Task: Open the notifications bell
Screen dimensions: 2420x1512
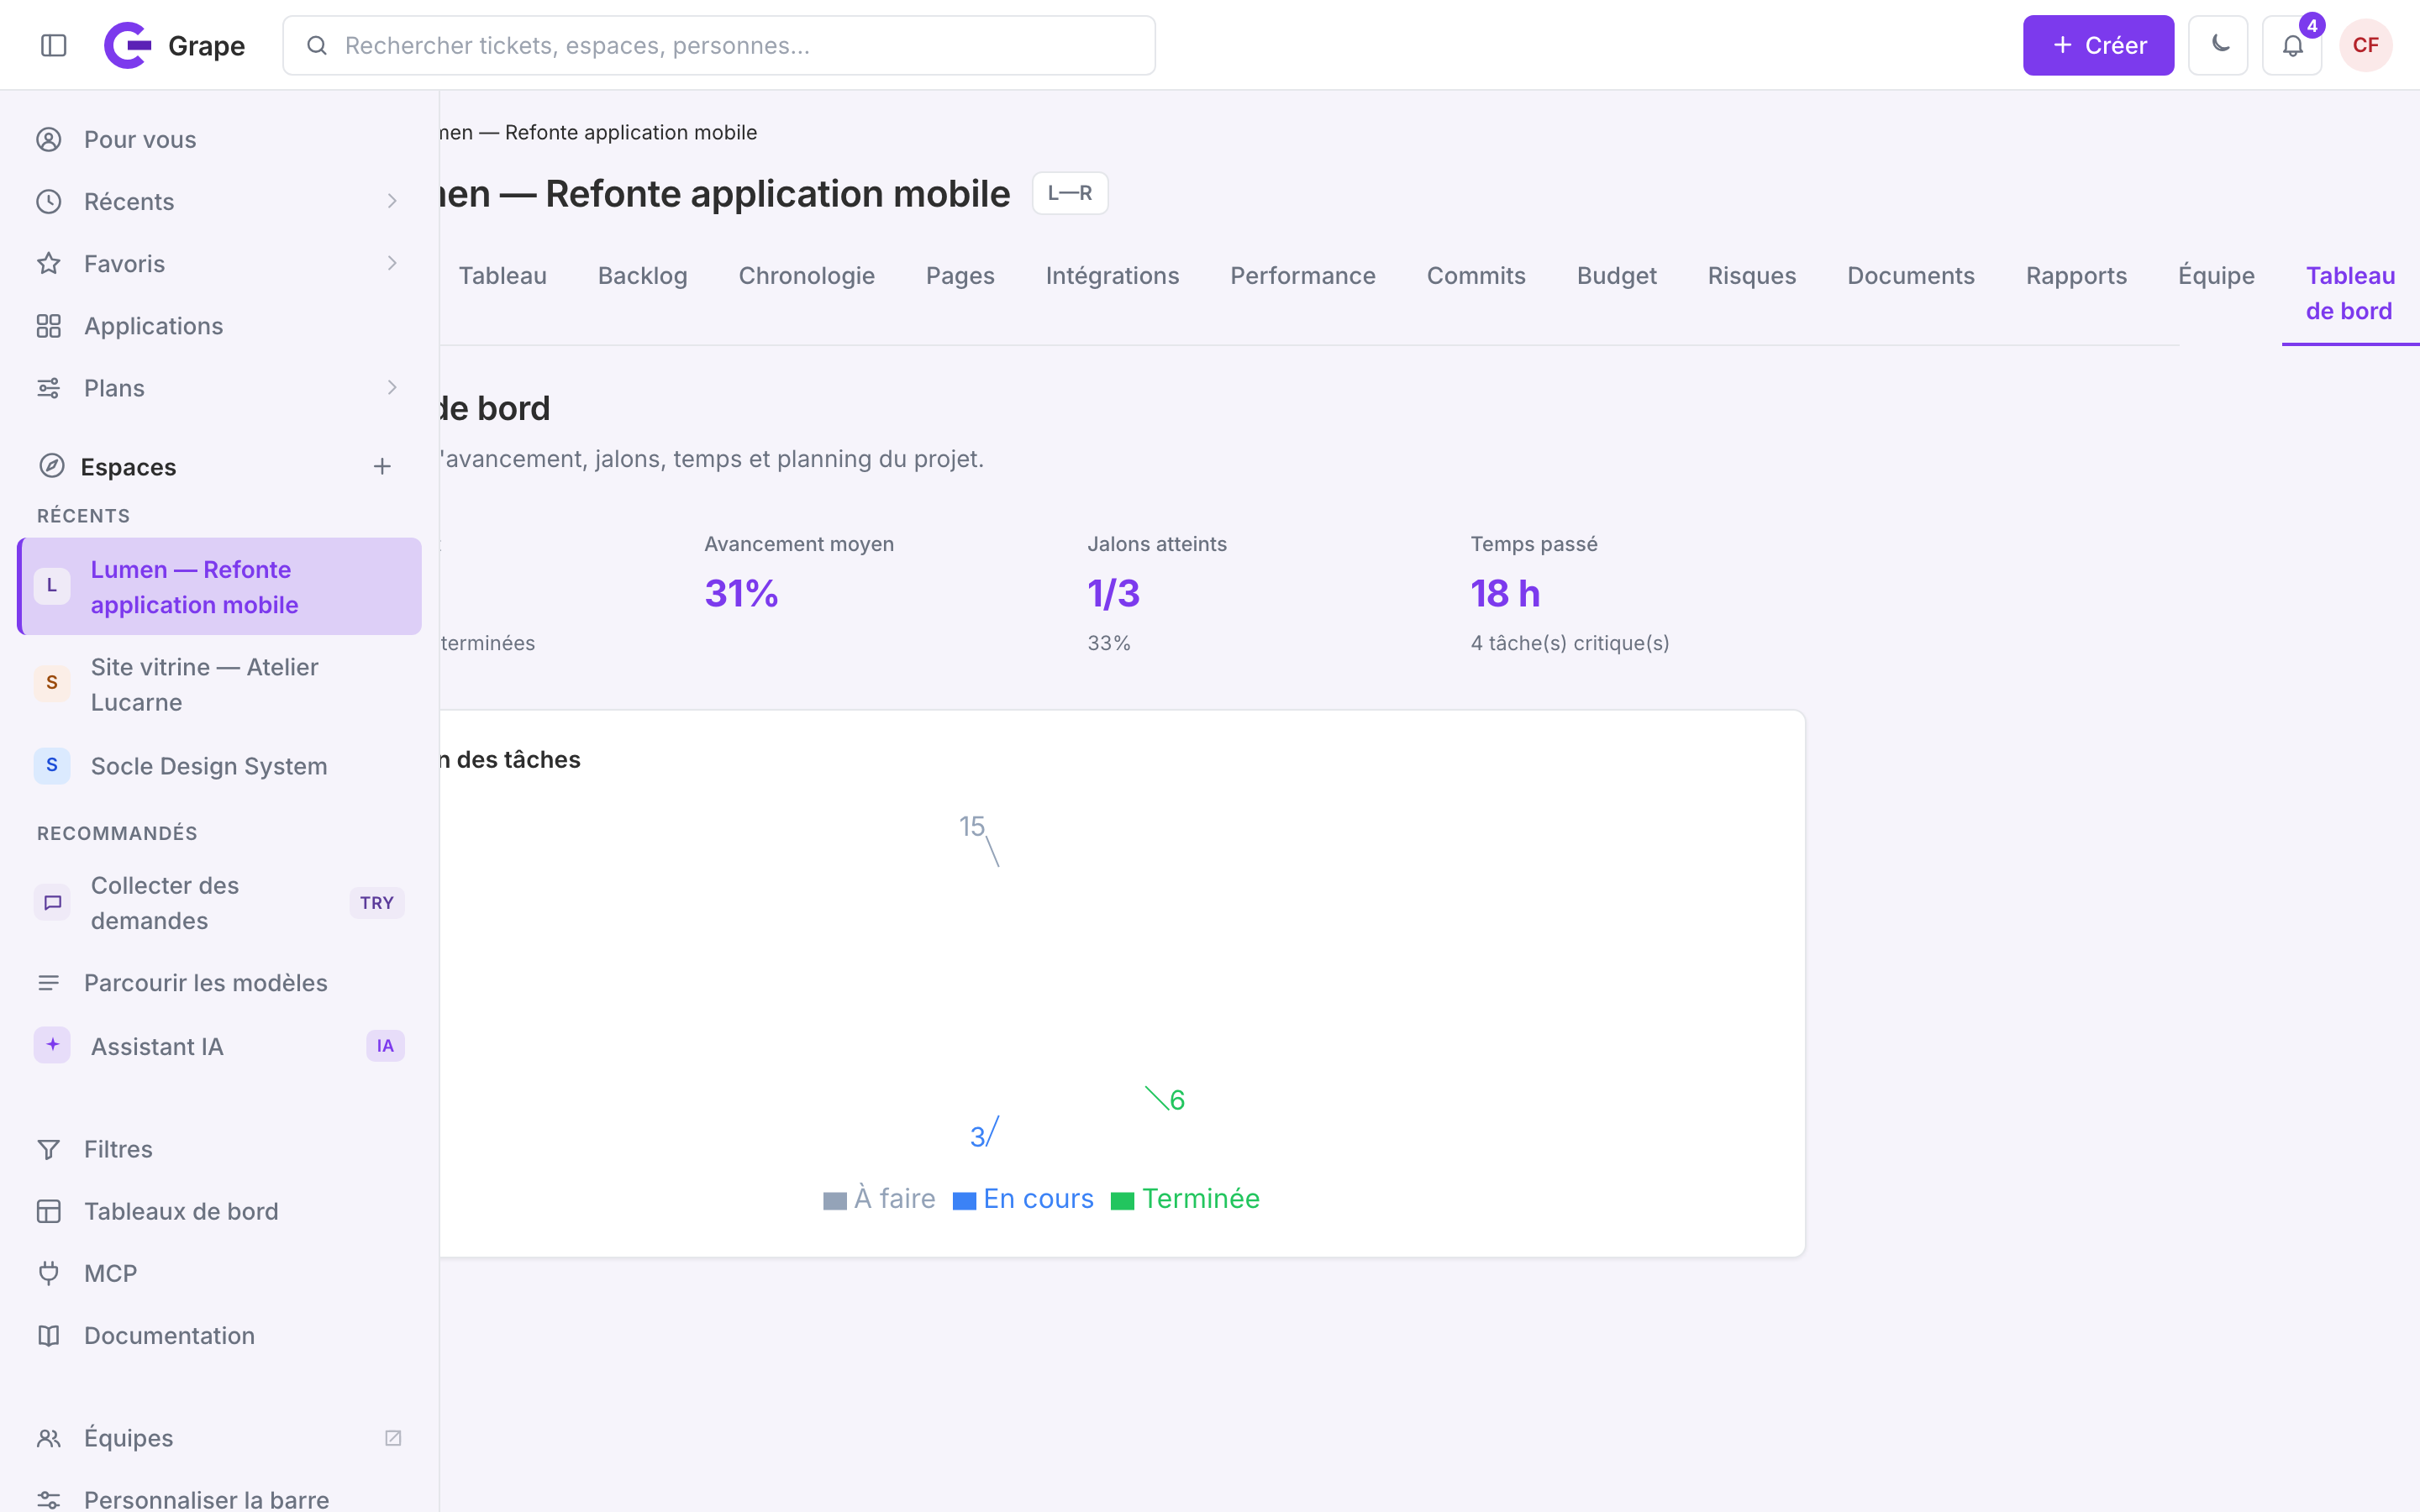Action: [x=2292, y=45]
